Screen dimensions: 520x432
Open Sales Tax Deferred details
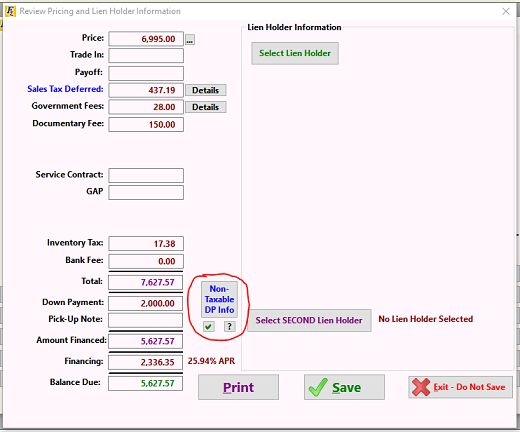[x=205, y=90]
